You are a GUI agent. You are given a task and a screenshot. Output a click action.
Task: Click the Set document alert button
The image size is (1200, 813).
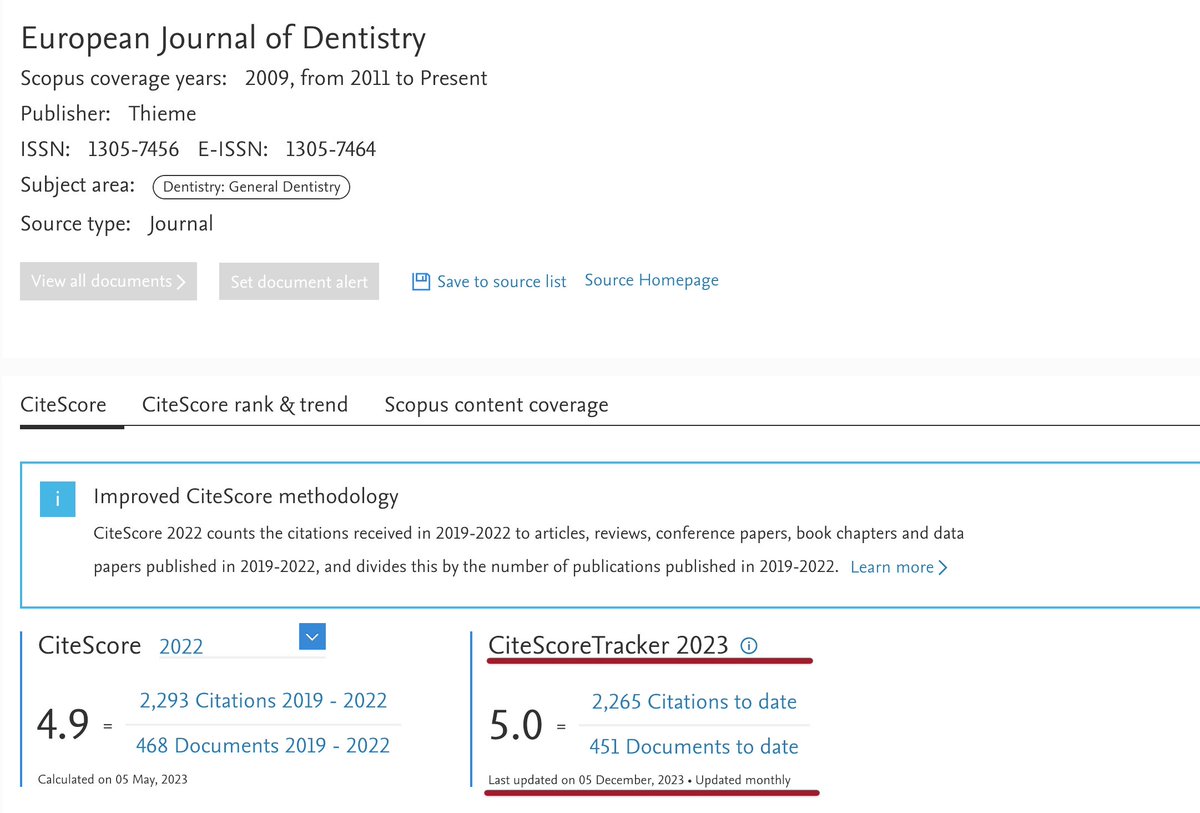coord(299,282)
